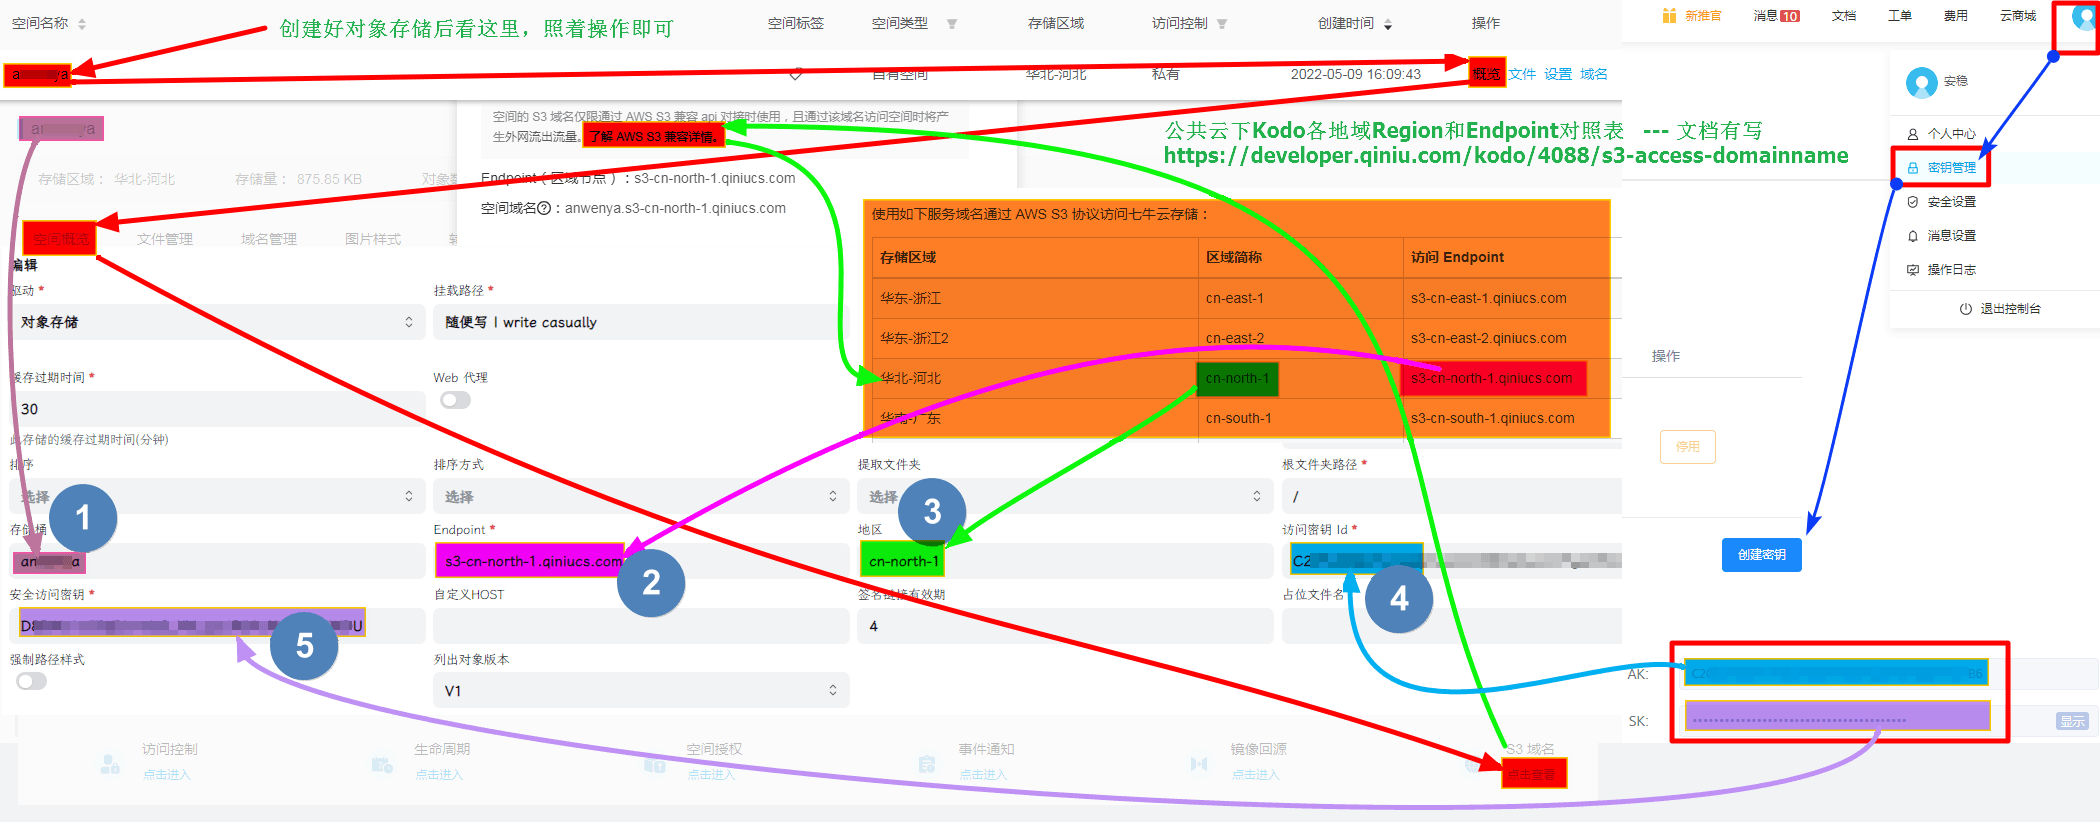
Task: Click the 操作日志 monitor icon
Action: click(1913, 270)
